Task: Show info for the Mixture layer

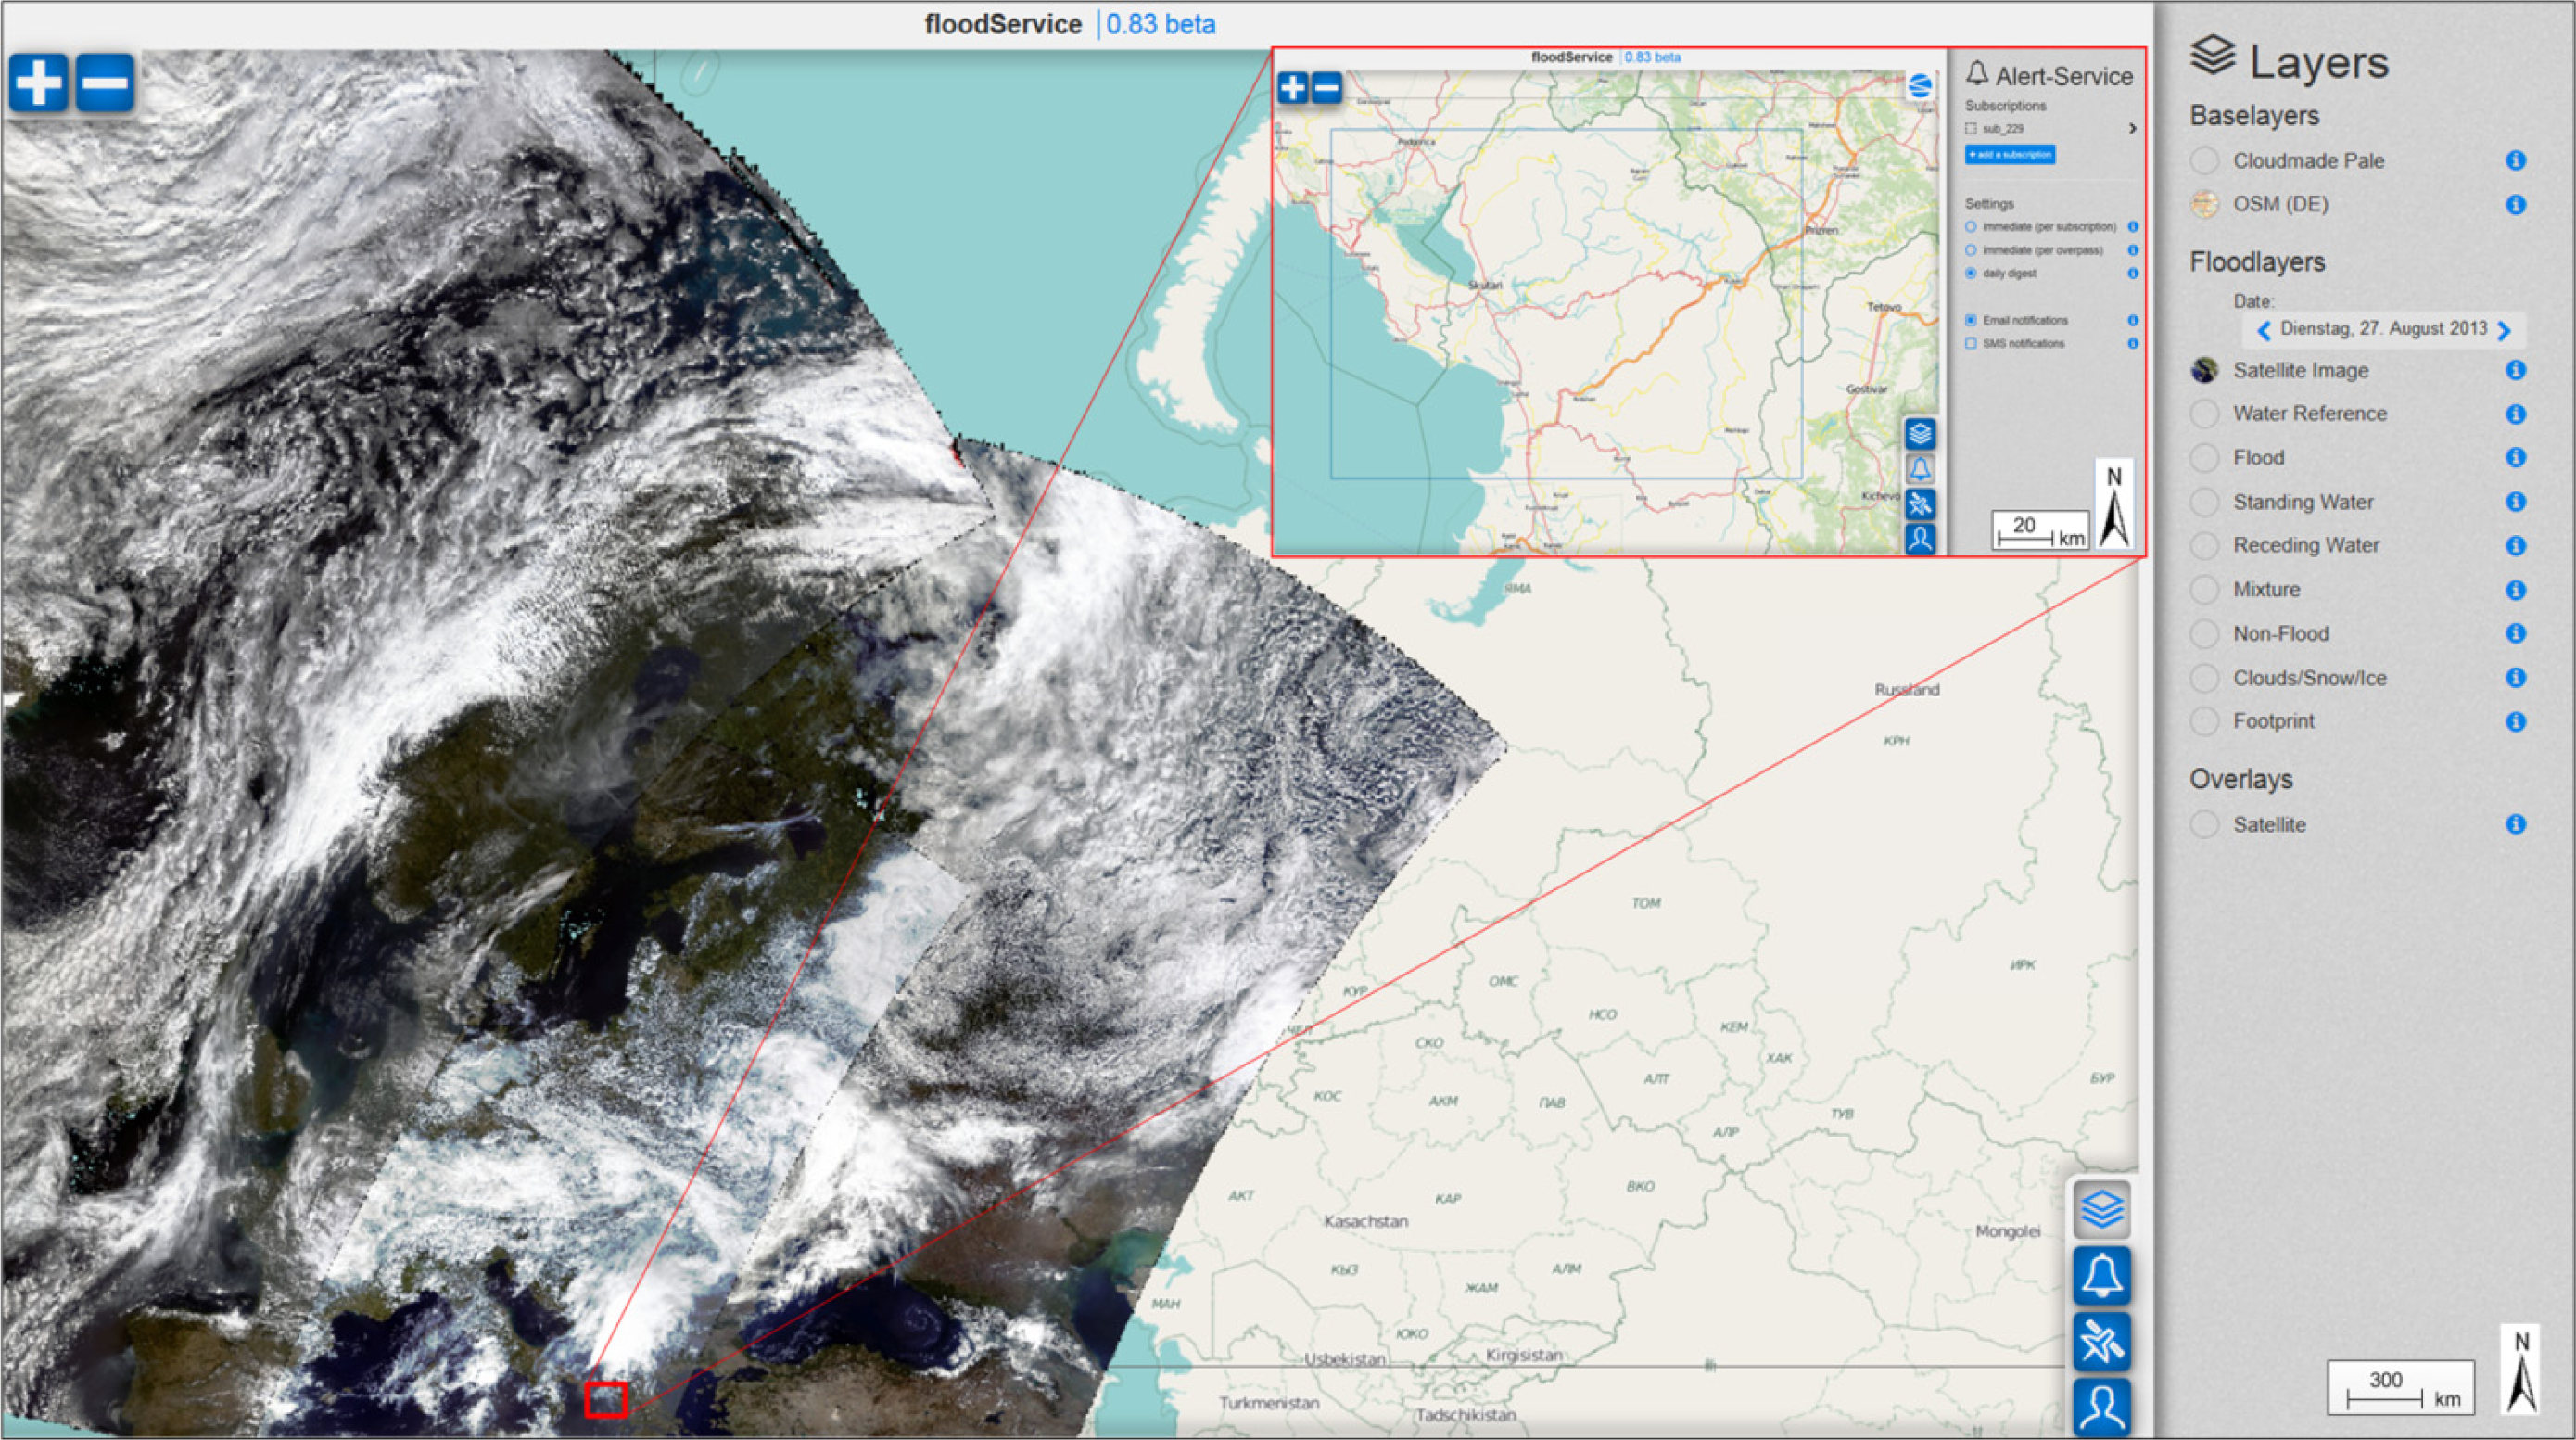Action: point(2516,590)
